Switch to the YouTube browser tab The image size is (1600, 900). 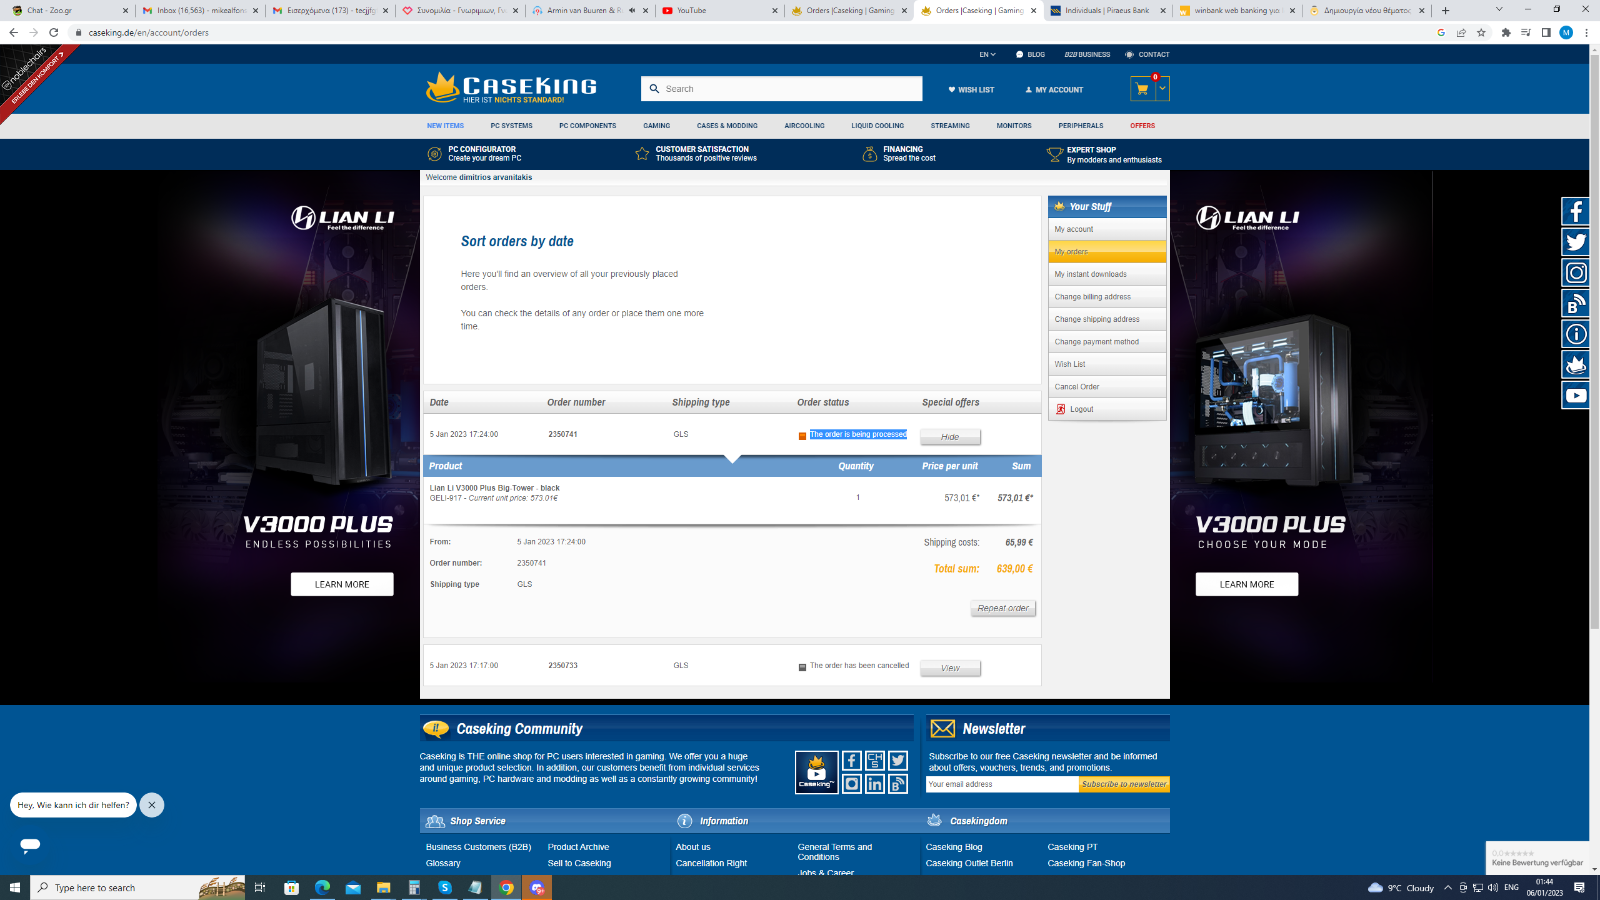(x=718, y=10)
